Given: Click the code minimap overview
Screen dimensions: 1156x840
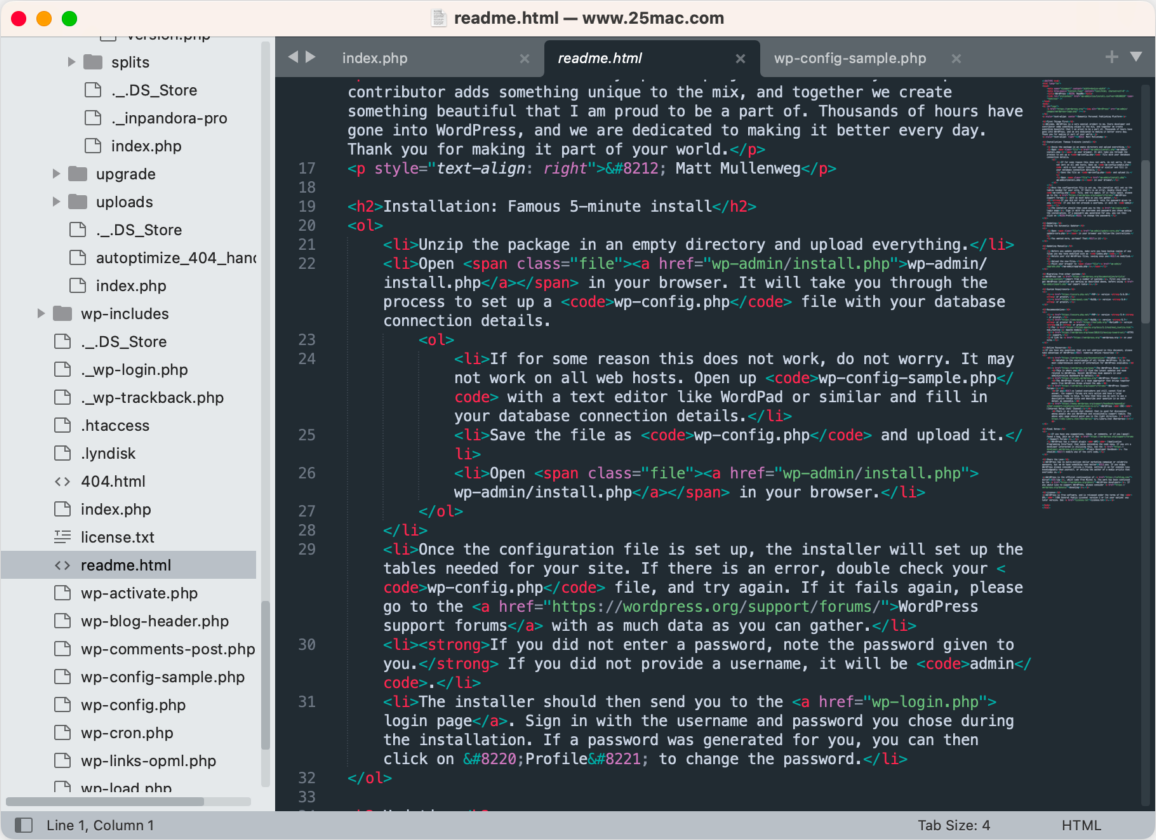Looking at the screenshot, I should (1086, 293).
